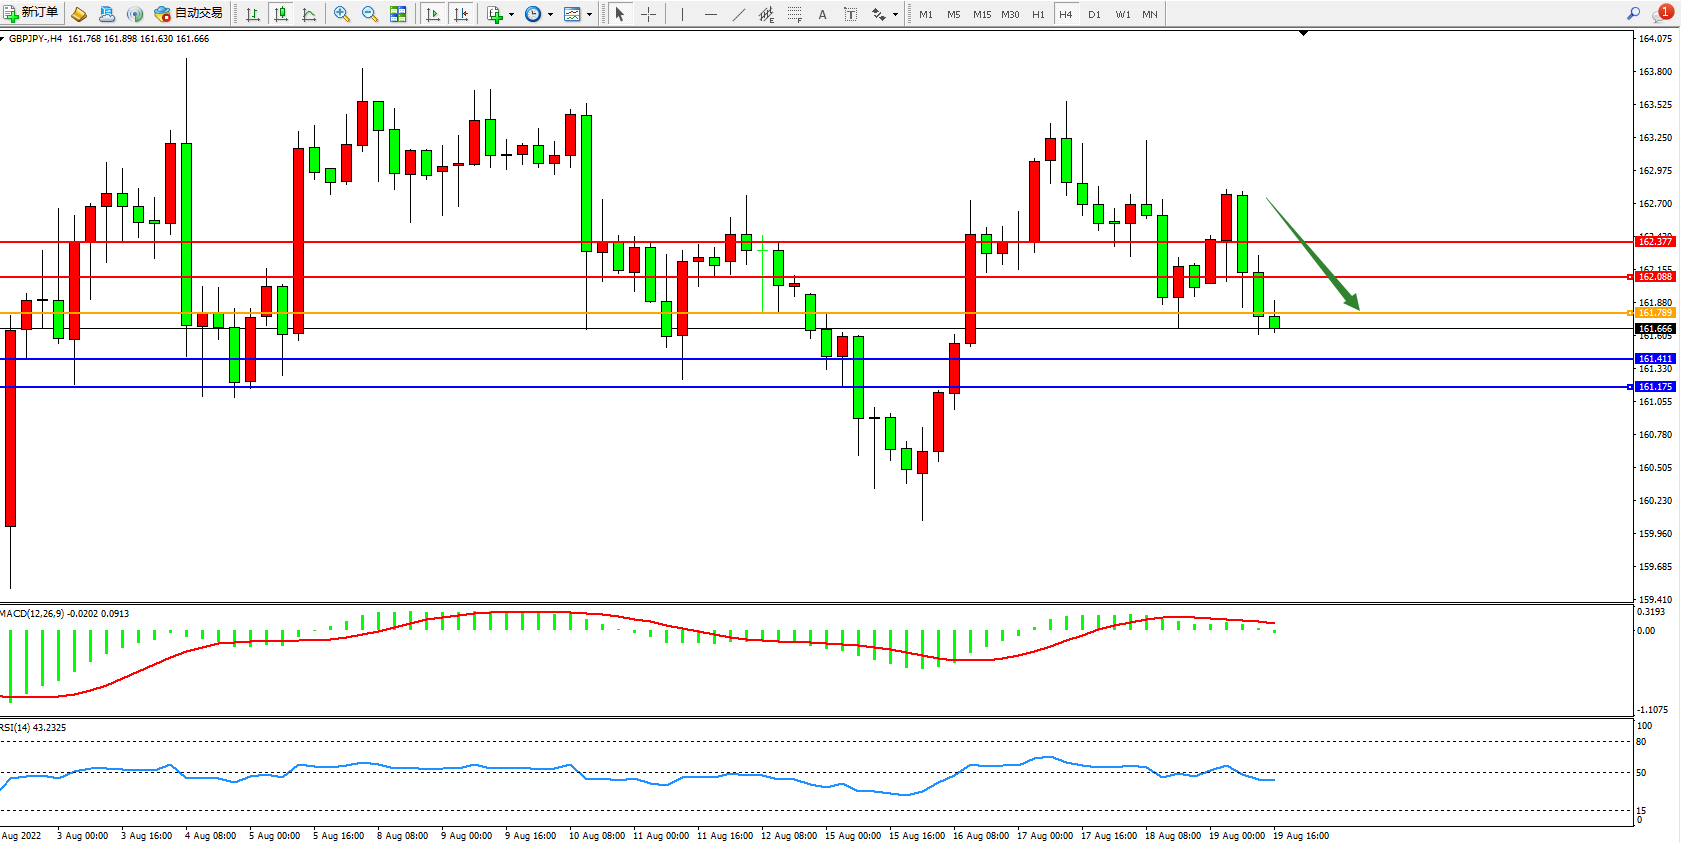The image size is (1681, 843).
Task: Select the crosshair tool
Action: click(648, 14)
